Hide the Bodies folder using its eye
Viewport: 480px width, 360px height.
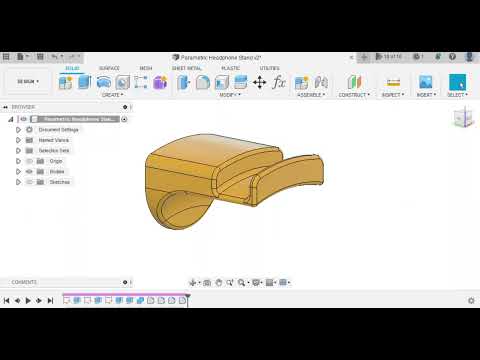[x=29, y=172]
